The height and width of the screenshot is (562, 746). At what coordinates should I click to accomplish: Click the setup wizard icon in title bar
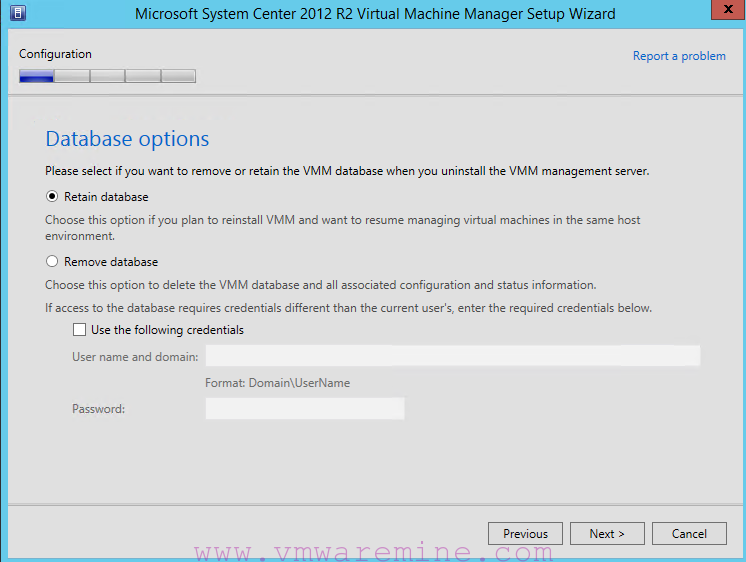[x=18, y=13]
